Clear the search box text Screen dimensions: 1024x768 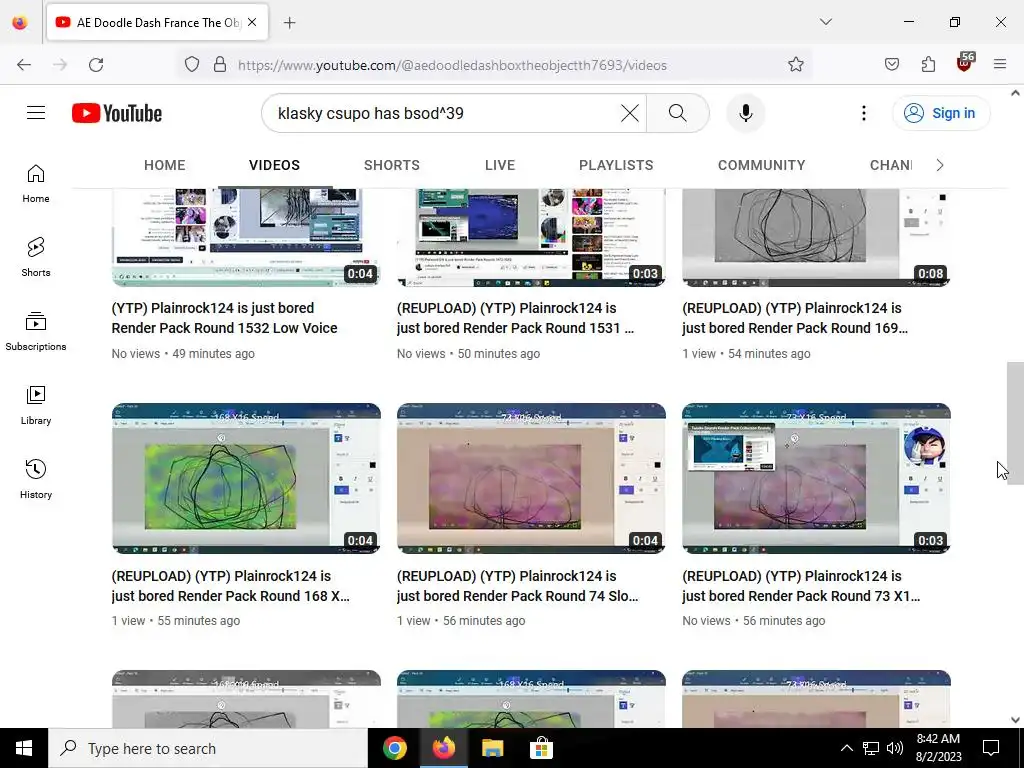pyautogui.click(x=630, y=113)
